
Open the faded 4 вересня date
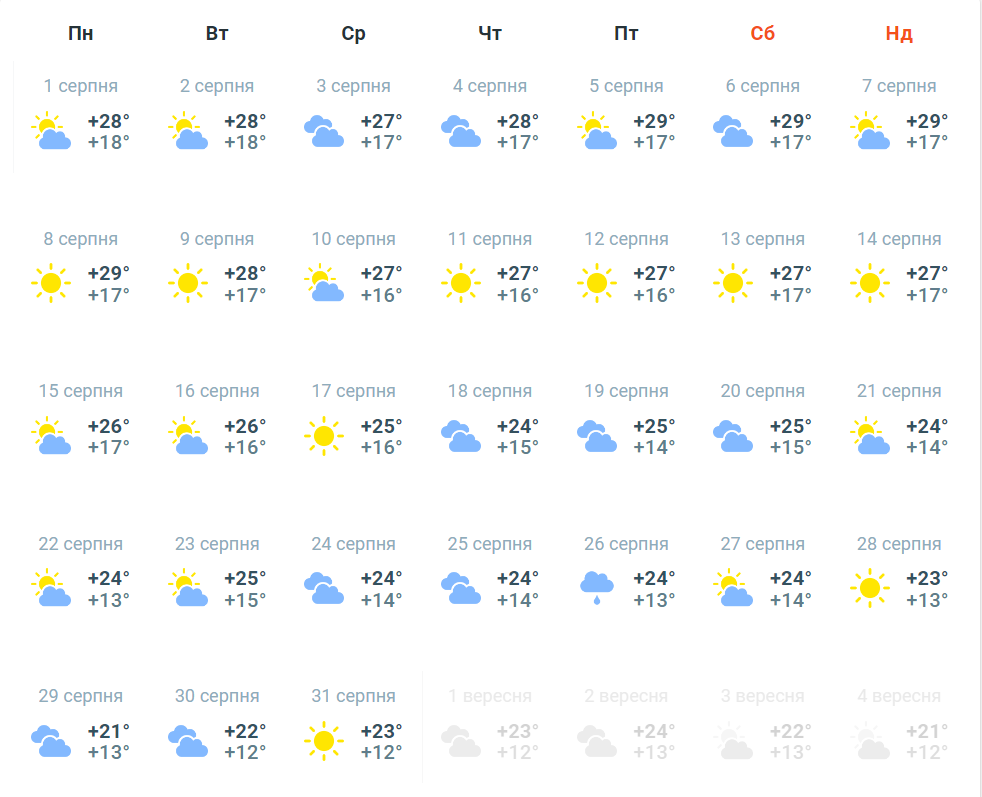pyautogui.click(x=899, y=696)
